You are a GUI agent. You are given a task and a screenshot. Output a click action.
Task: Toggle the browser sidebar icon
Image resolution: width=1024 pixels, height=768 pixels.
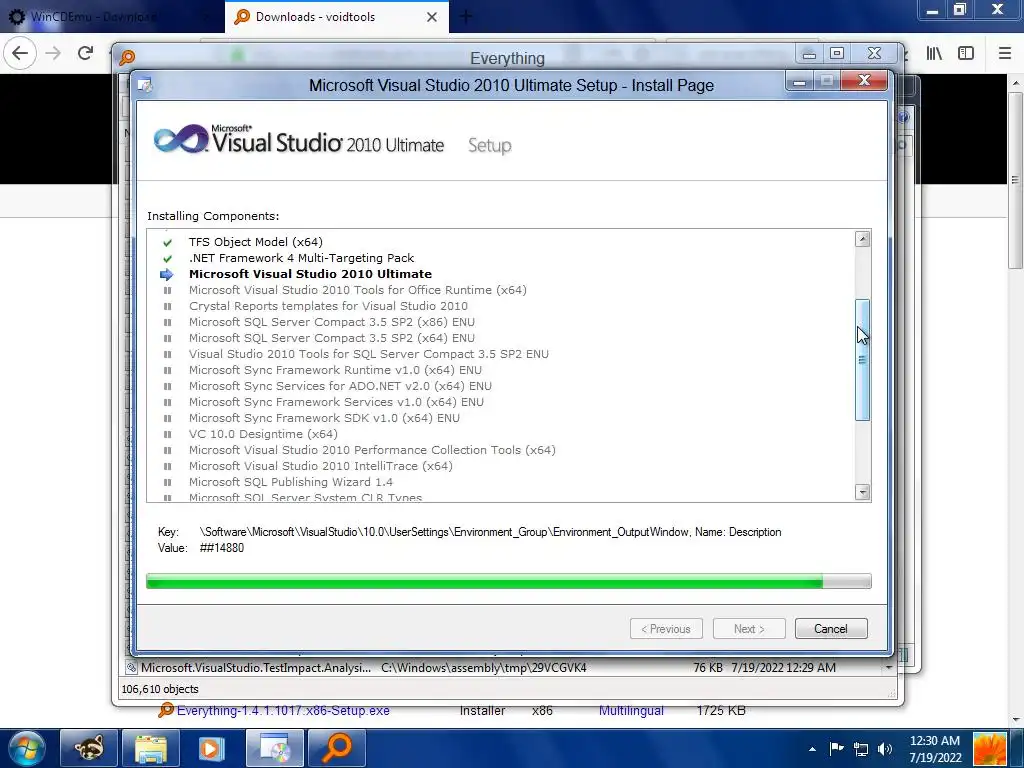tap(966, 53)
